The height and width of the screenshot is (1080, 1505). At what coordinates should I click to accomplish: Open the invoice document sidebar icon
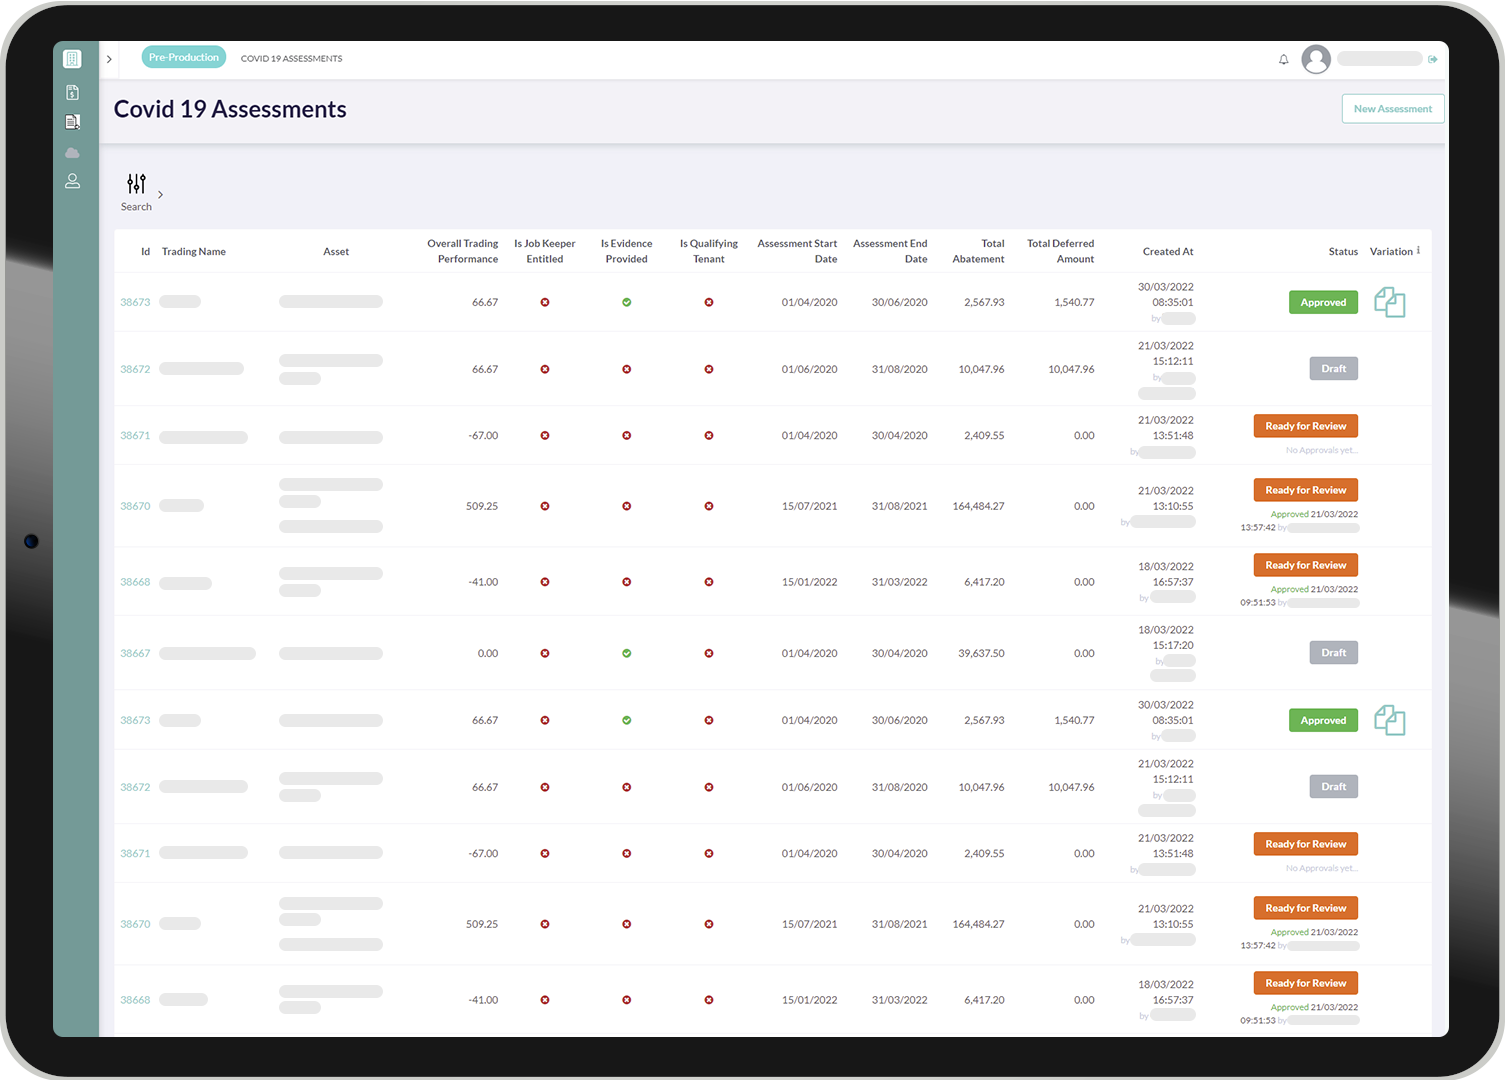(x=72, y=92)
